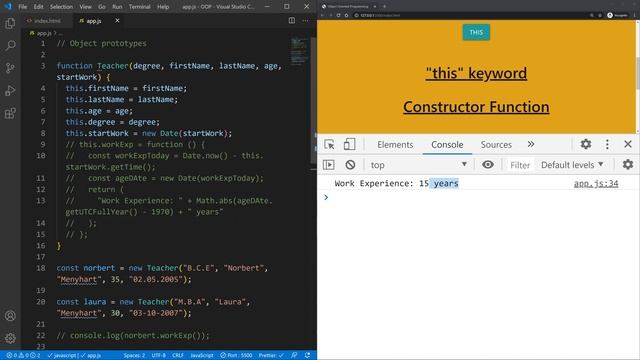Click the errors and warnings status indicator
Viewport: 640px width, 360px height.
(23, 356)
